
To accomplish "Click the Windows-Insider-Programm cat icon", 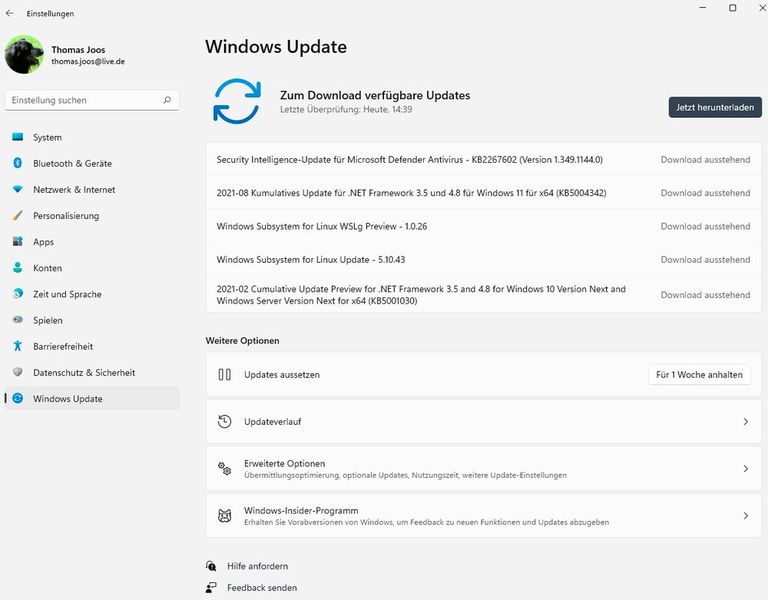I will [x=224, y=516].
